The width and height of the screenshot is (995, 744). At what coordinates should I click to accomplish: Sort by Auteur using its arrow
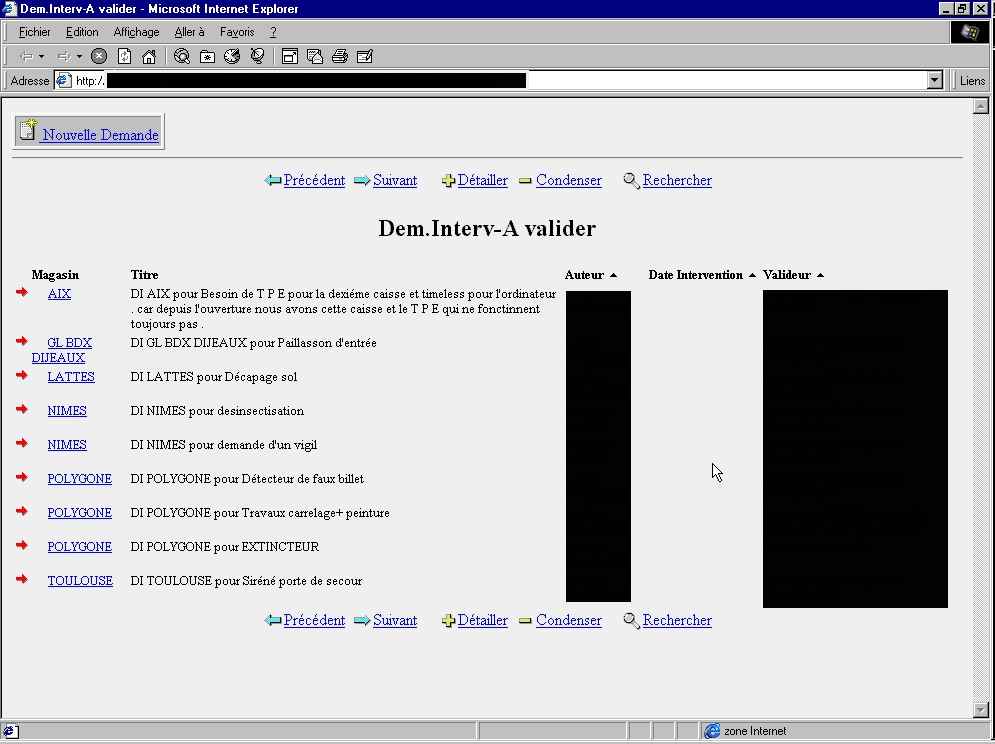pos(613,276)
